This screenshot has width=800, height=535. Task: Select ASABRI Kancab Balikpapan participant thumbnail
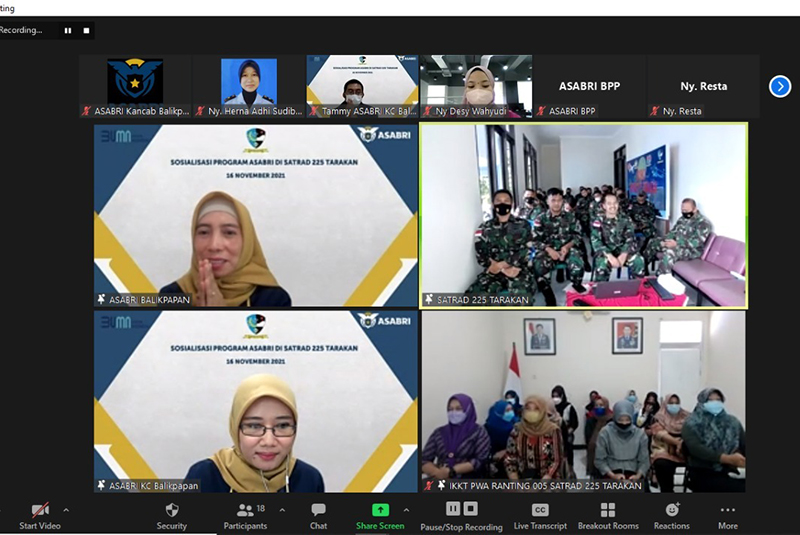coord(135,86)
